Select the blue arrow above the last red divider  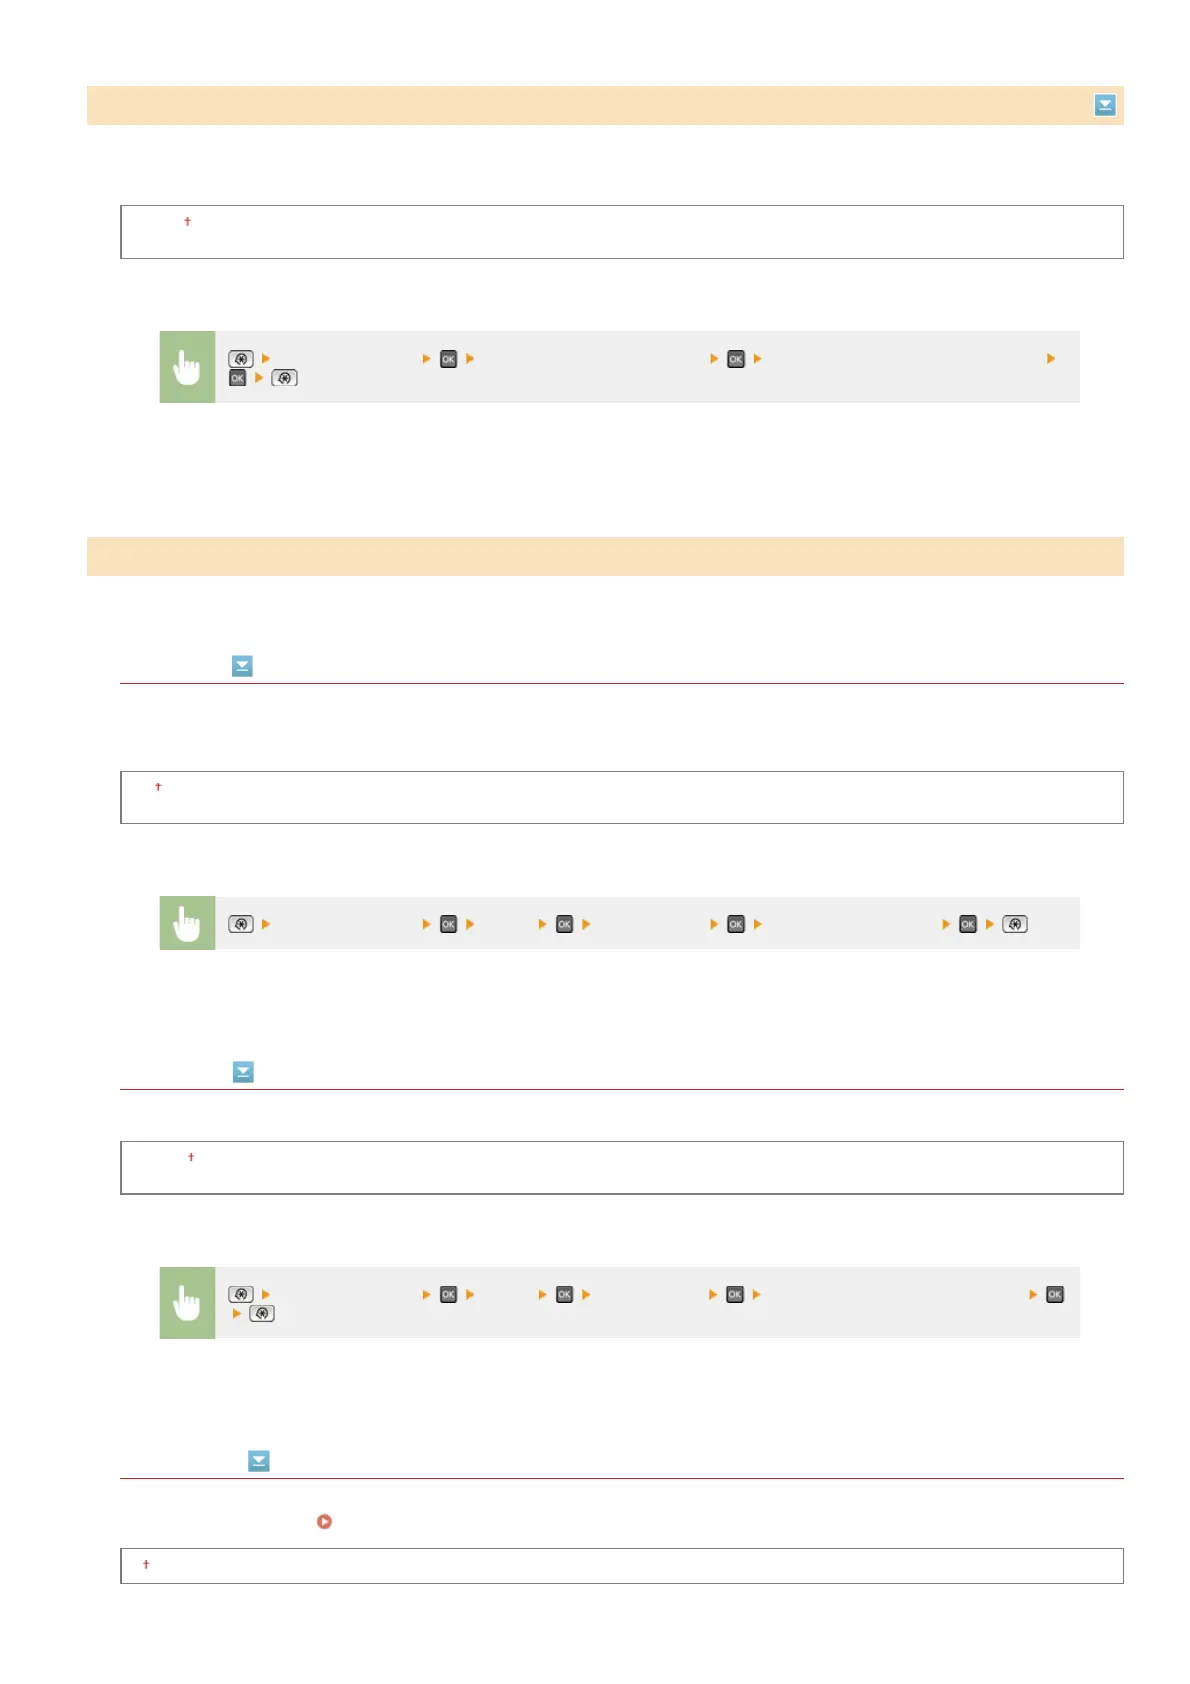(258, 1461)
